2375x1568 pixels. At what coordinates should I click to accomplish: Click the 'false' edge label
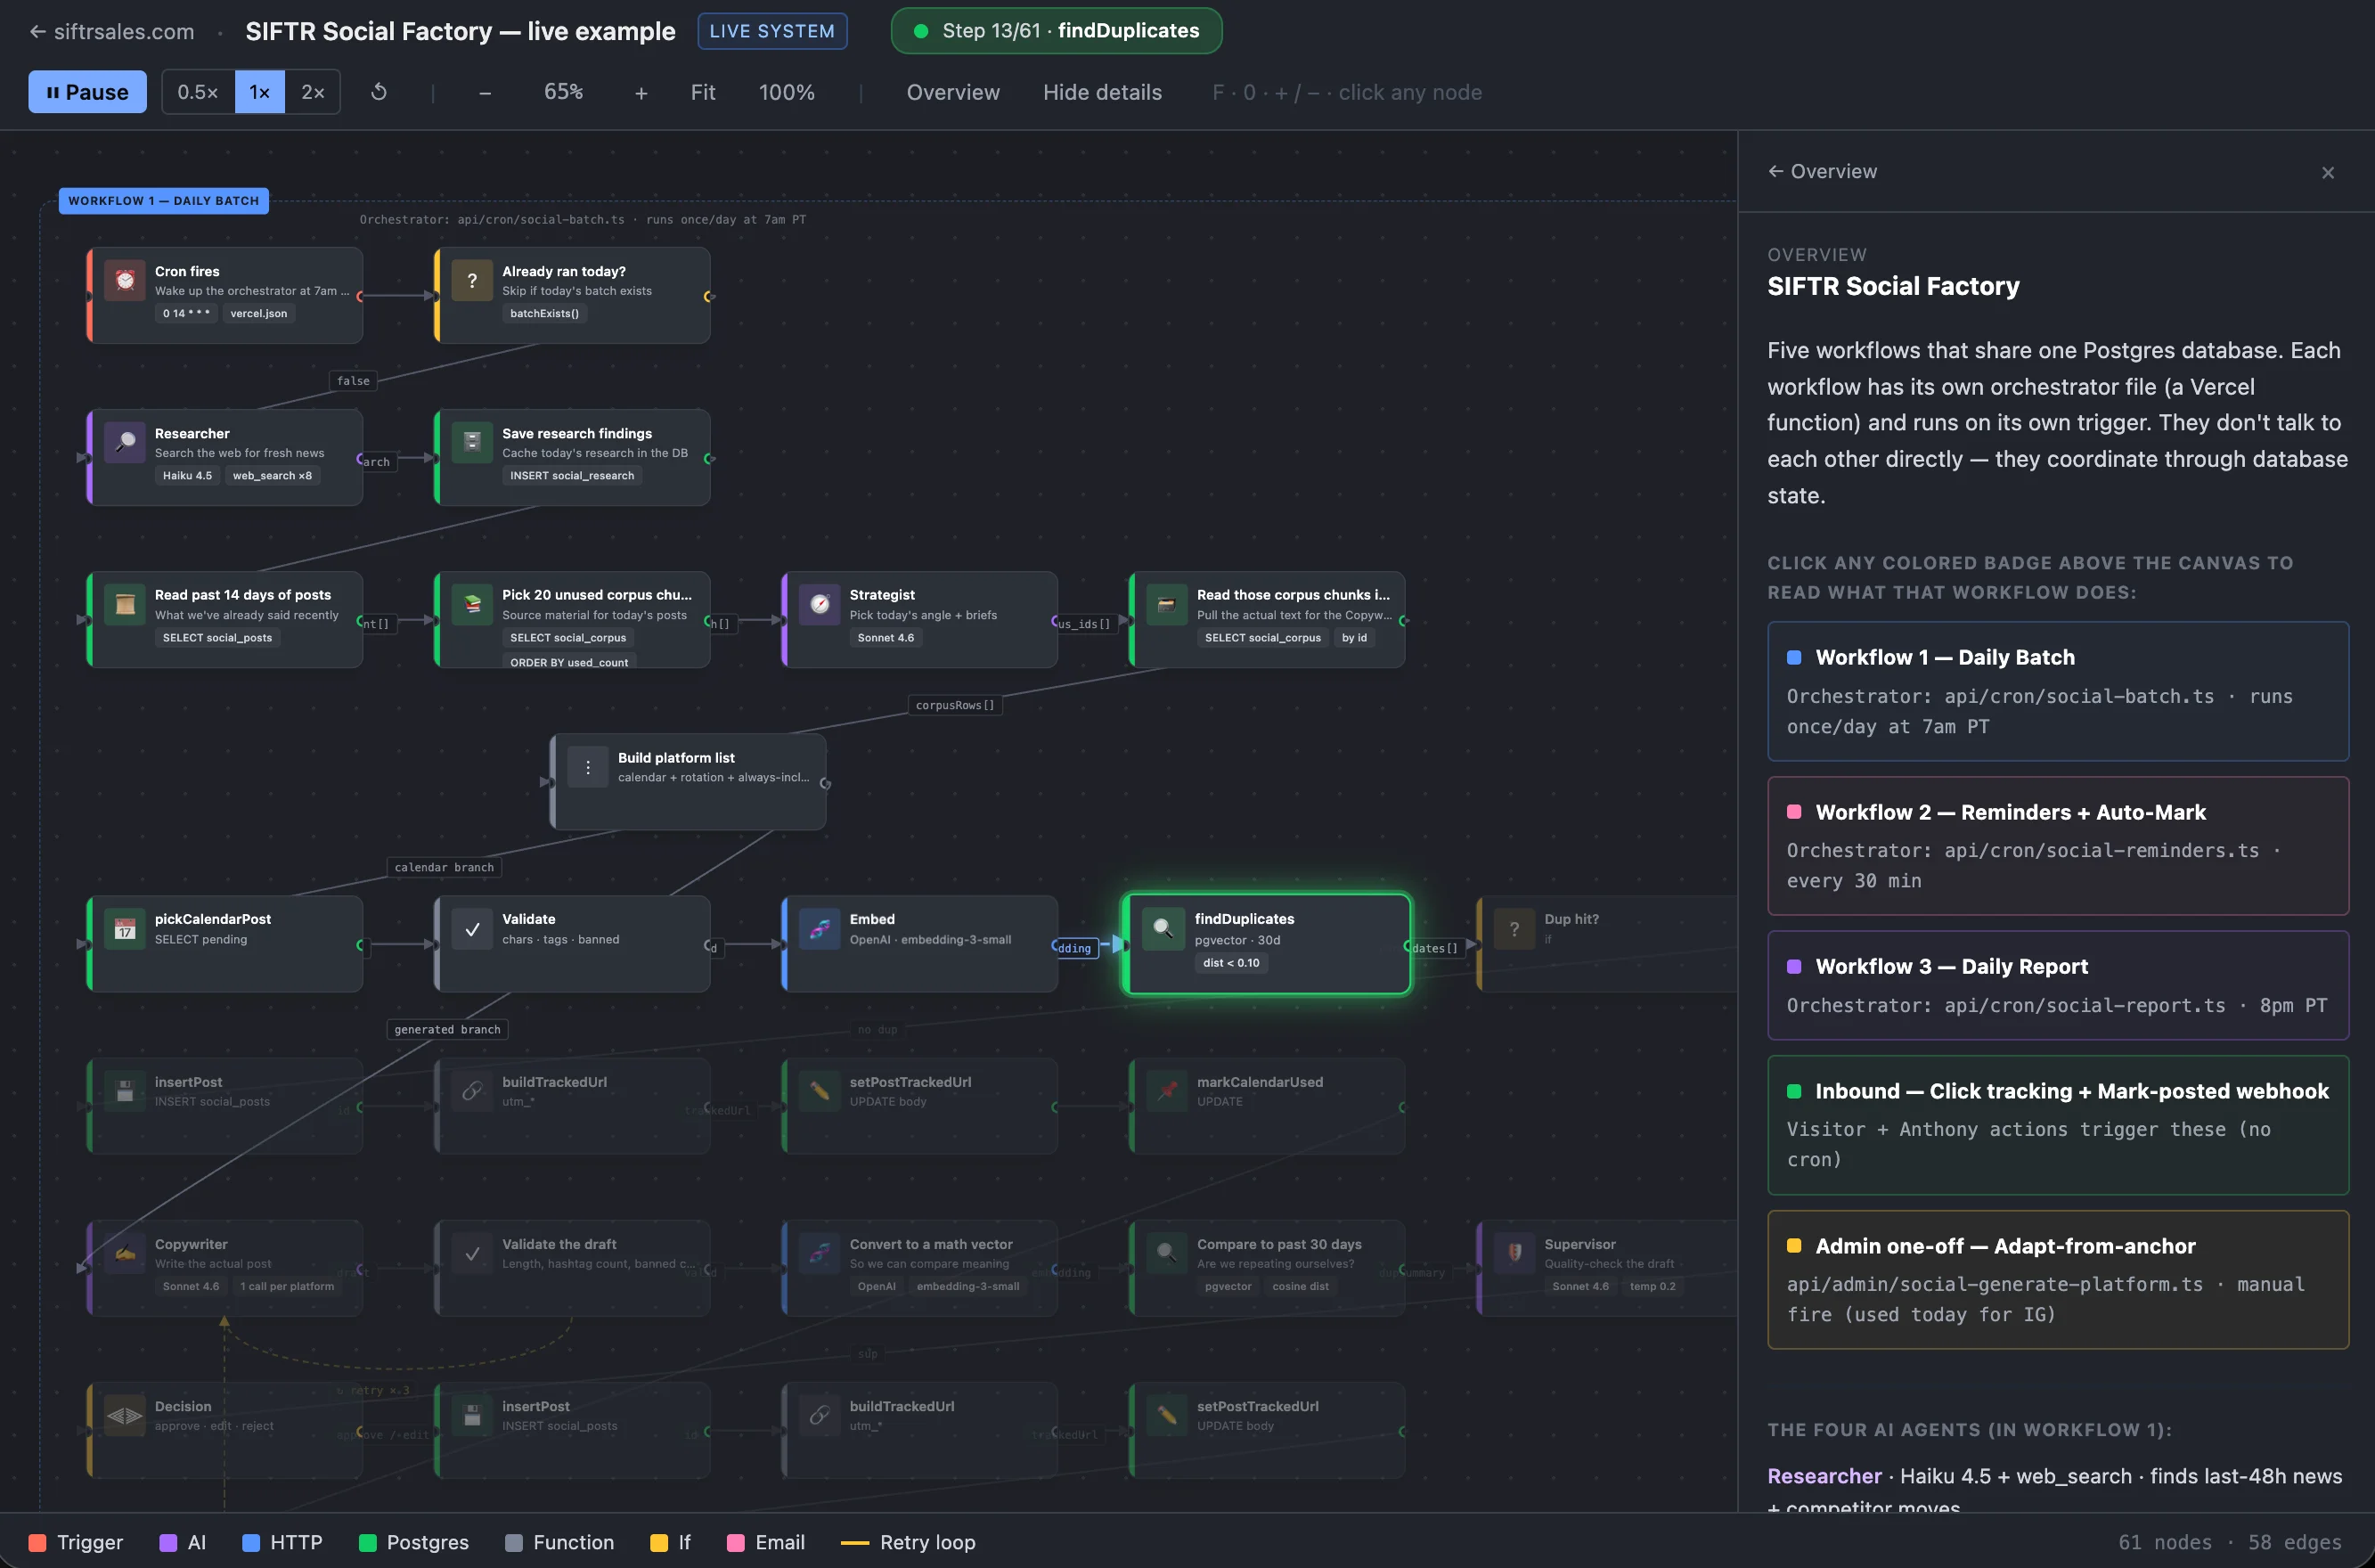coord(353,381)
